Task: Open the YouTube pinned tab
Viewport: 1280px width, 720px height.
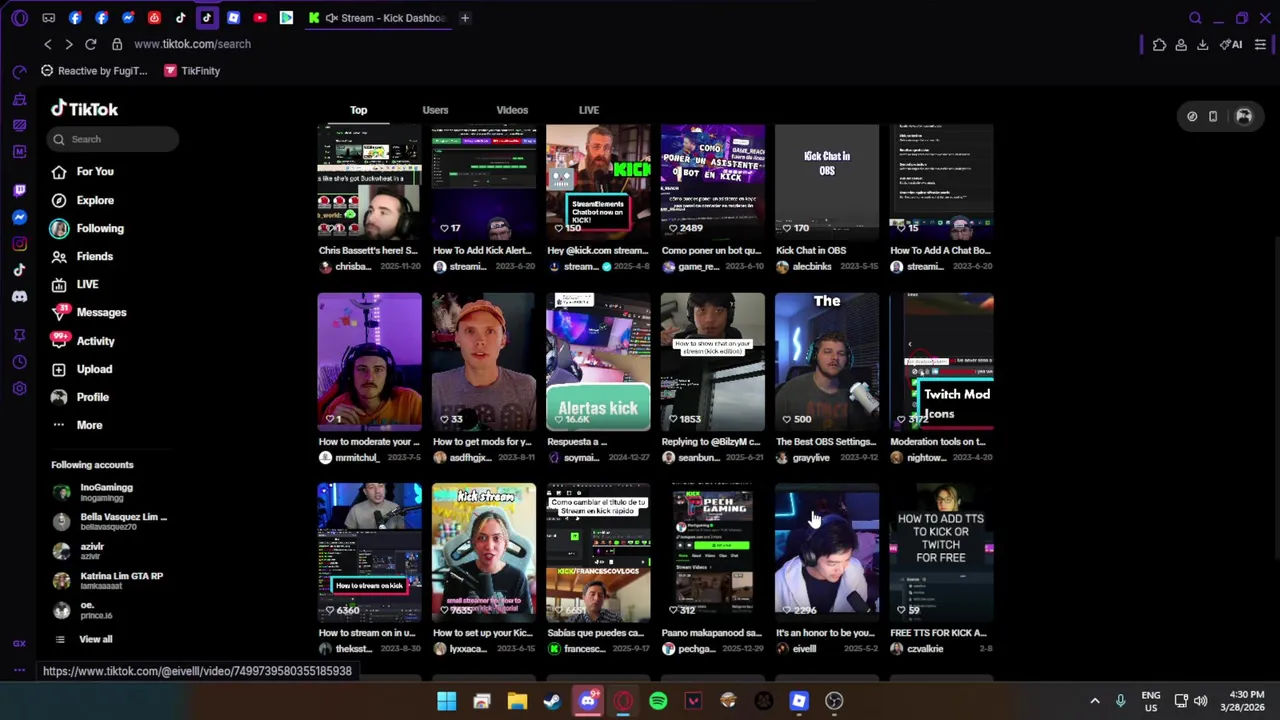Action: pos(260,18)
